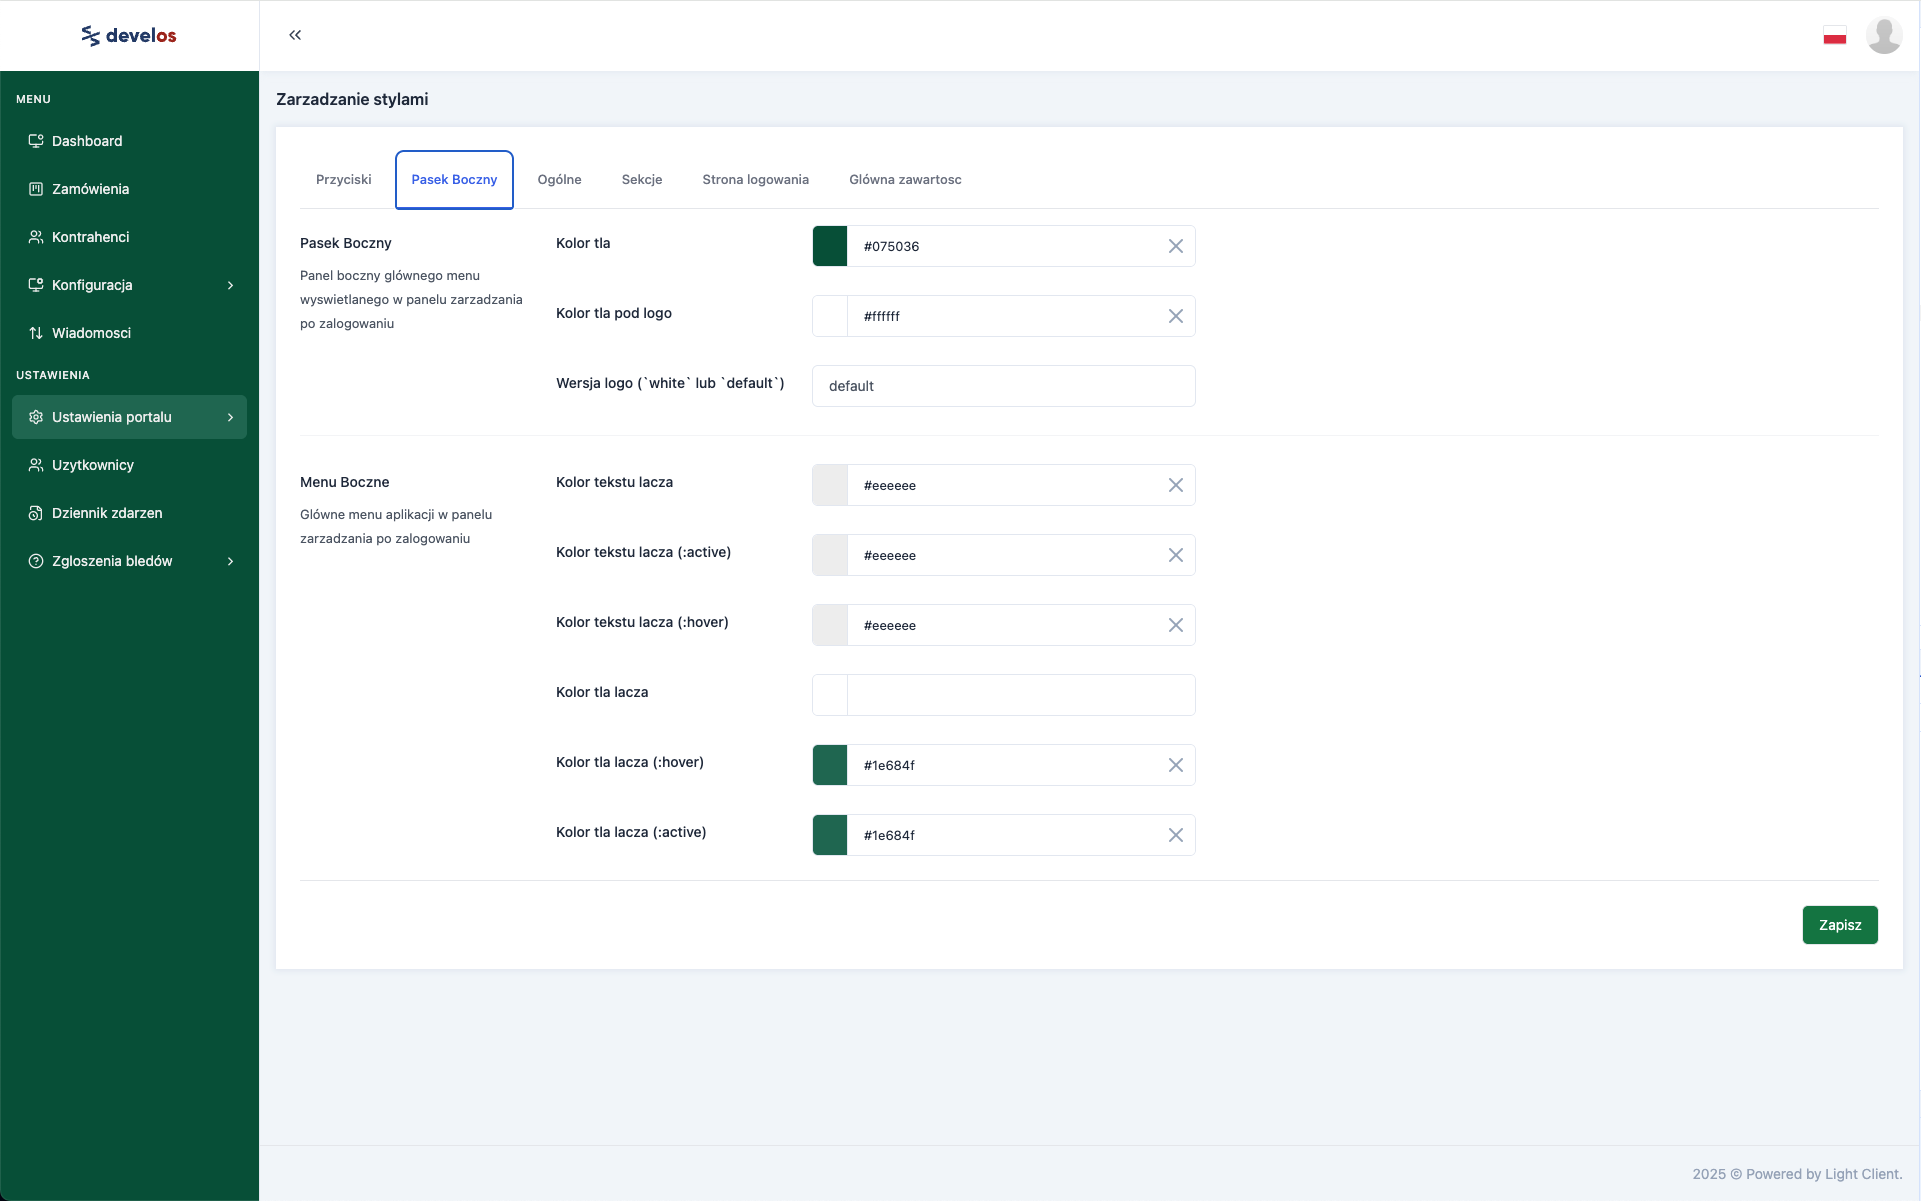This screenshot has height=1201, width=1921.
Task: Switch to the Przyciski tab
Action: coord(343,180)
